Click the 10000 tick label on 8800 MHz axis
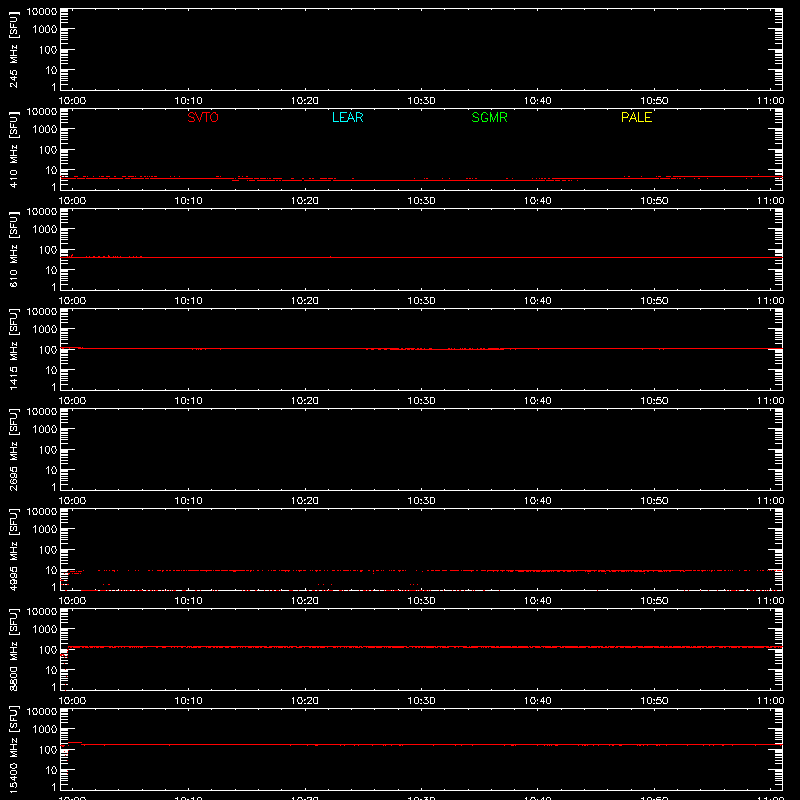Image resolution: width=800 pixels, height=800 pixels. [42, 612]
